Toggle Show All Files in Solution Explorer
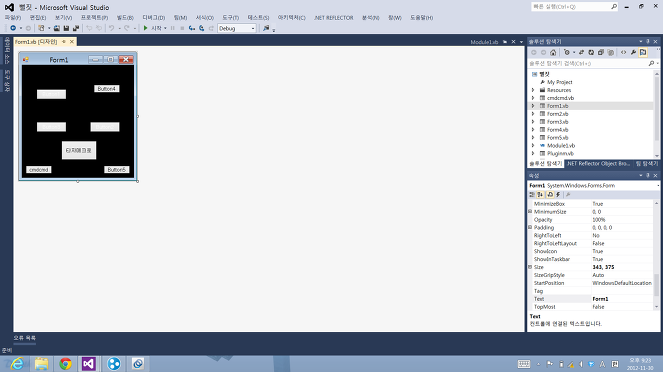This screenshot has width=663, height=372. pyautogui.click(x=611, y=52)
